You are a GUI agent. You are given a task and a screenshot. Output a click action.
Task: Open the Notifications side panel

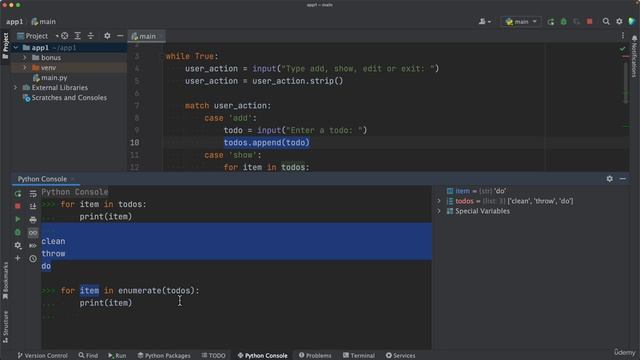pos(634,56)
